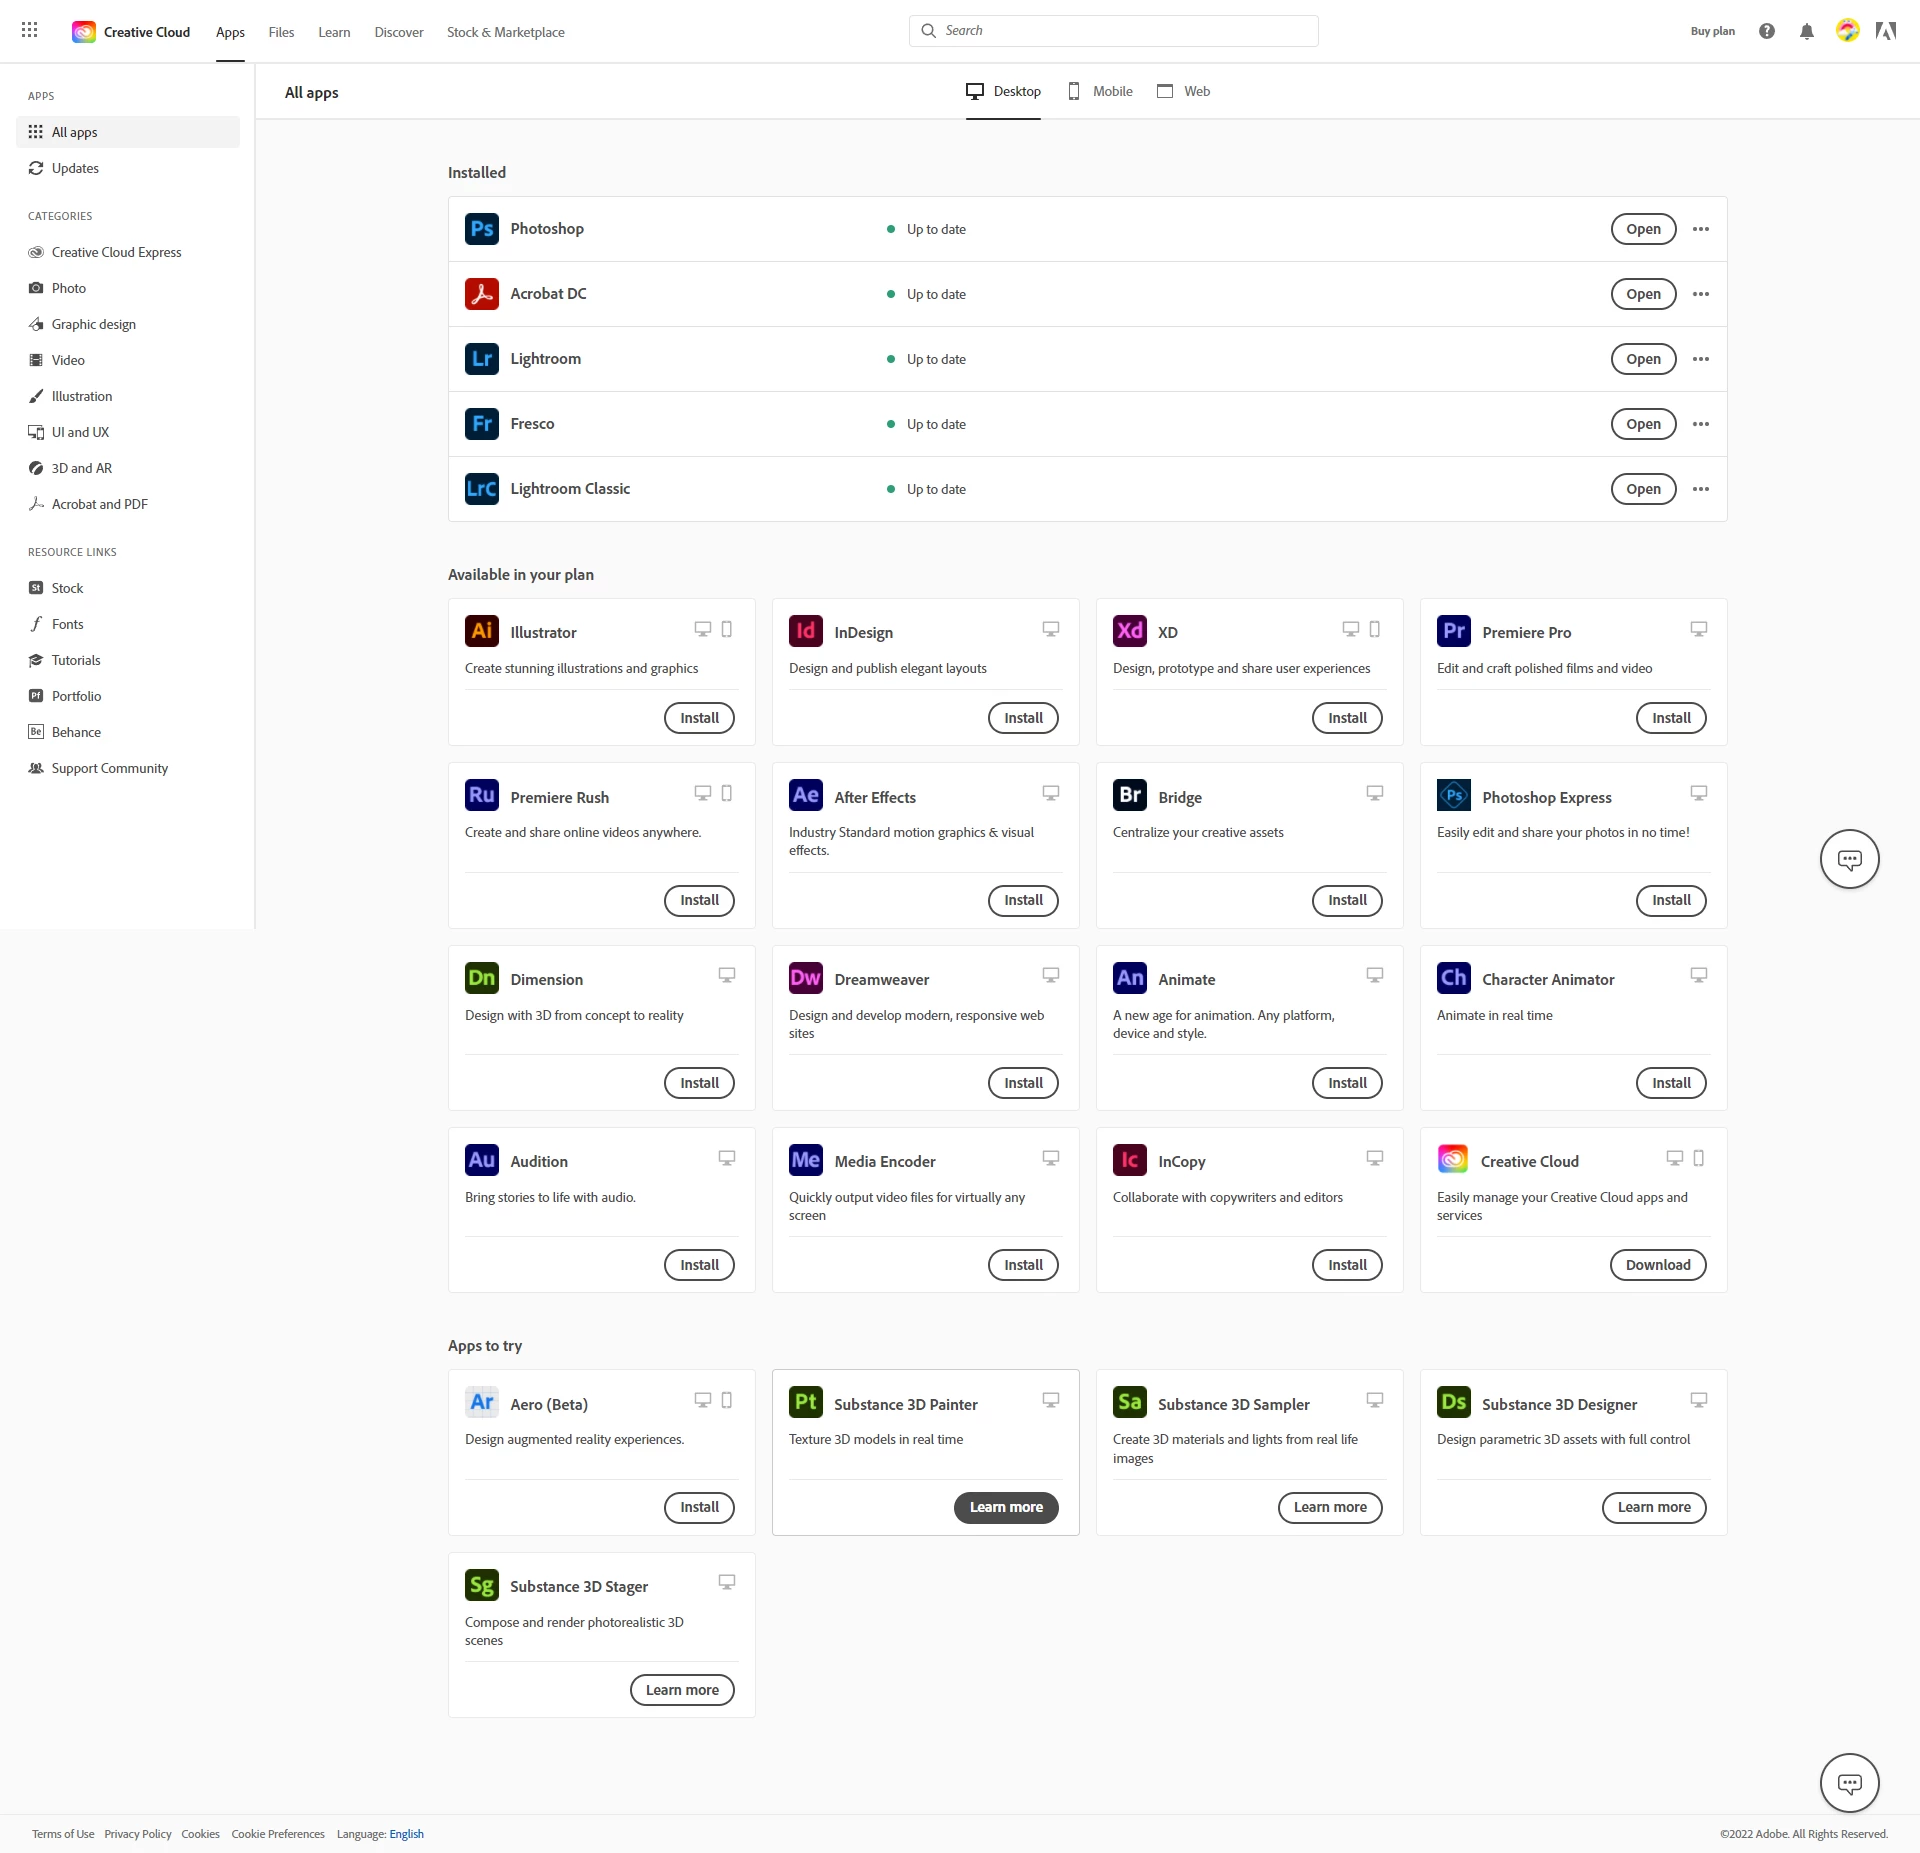Viewport: 1920px width, 1853px height.
Task: Open the Discover menu item
Action: pos(398,32)
